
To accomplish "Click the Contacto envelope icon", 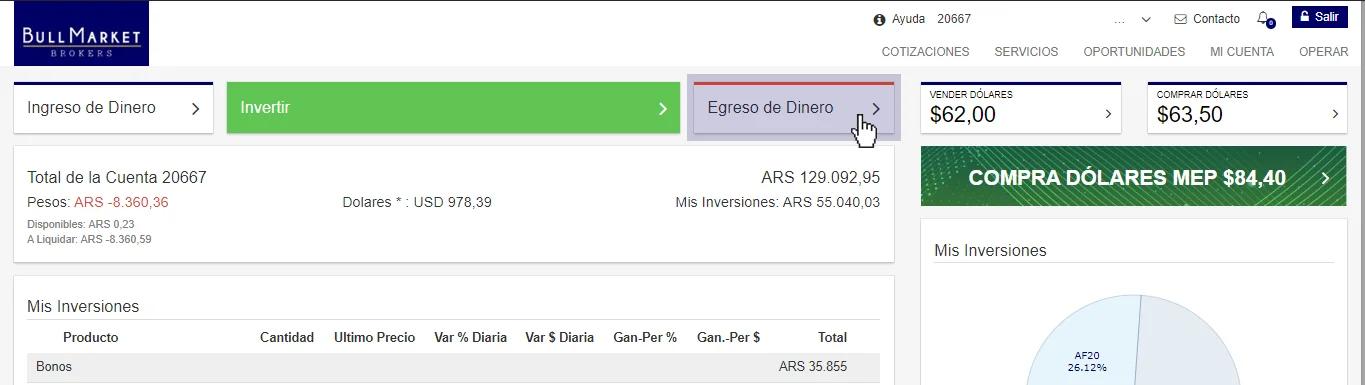I will (x=1180, y=19).
